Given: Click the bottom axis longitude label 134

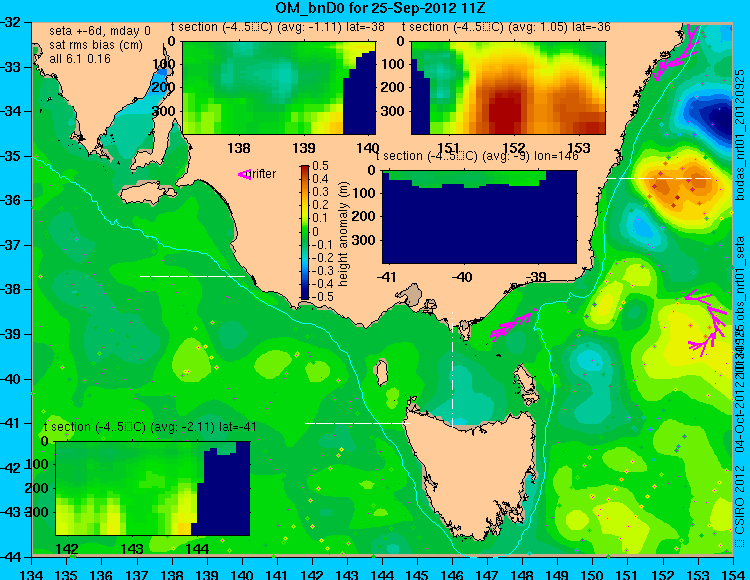Looking at the screenshot, I should click(x=32, y=573).
